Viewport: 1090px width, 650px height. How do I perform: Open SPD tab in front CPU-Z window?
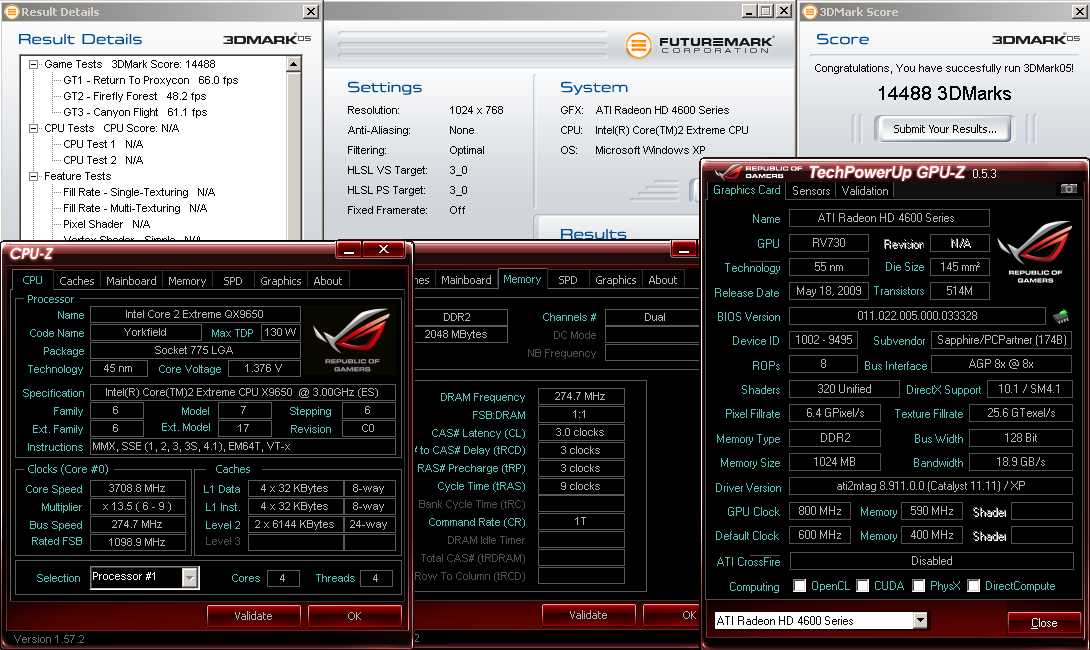pyautogui.click(x=233, y=281)
